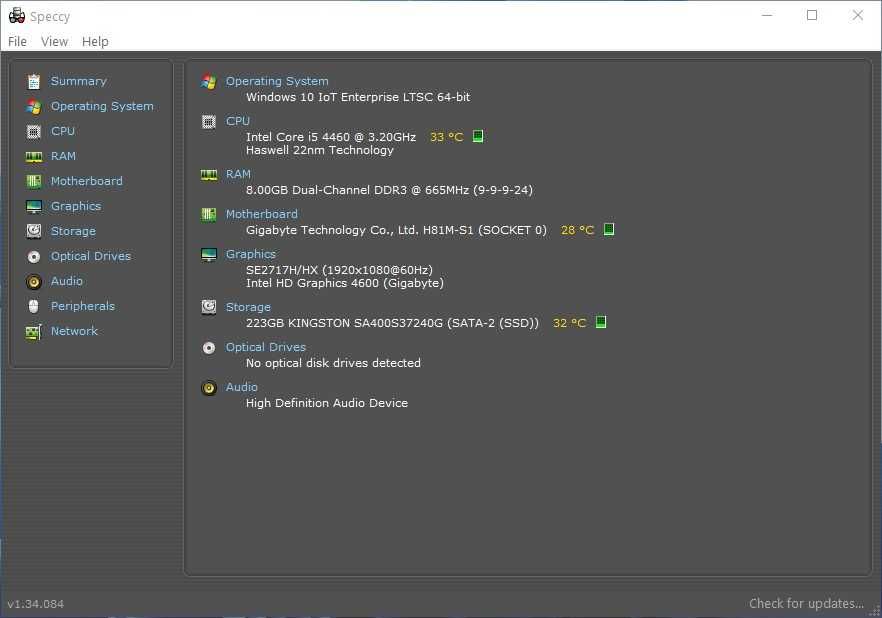Click Intel Core i5 4460 @ 3.20GHz text
882x618 pixels.
(x=331, y=137)
